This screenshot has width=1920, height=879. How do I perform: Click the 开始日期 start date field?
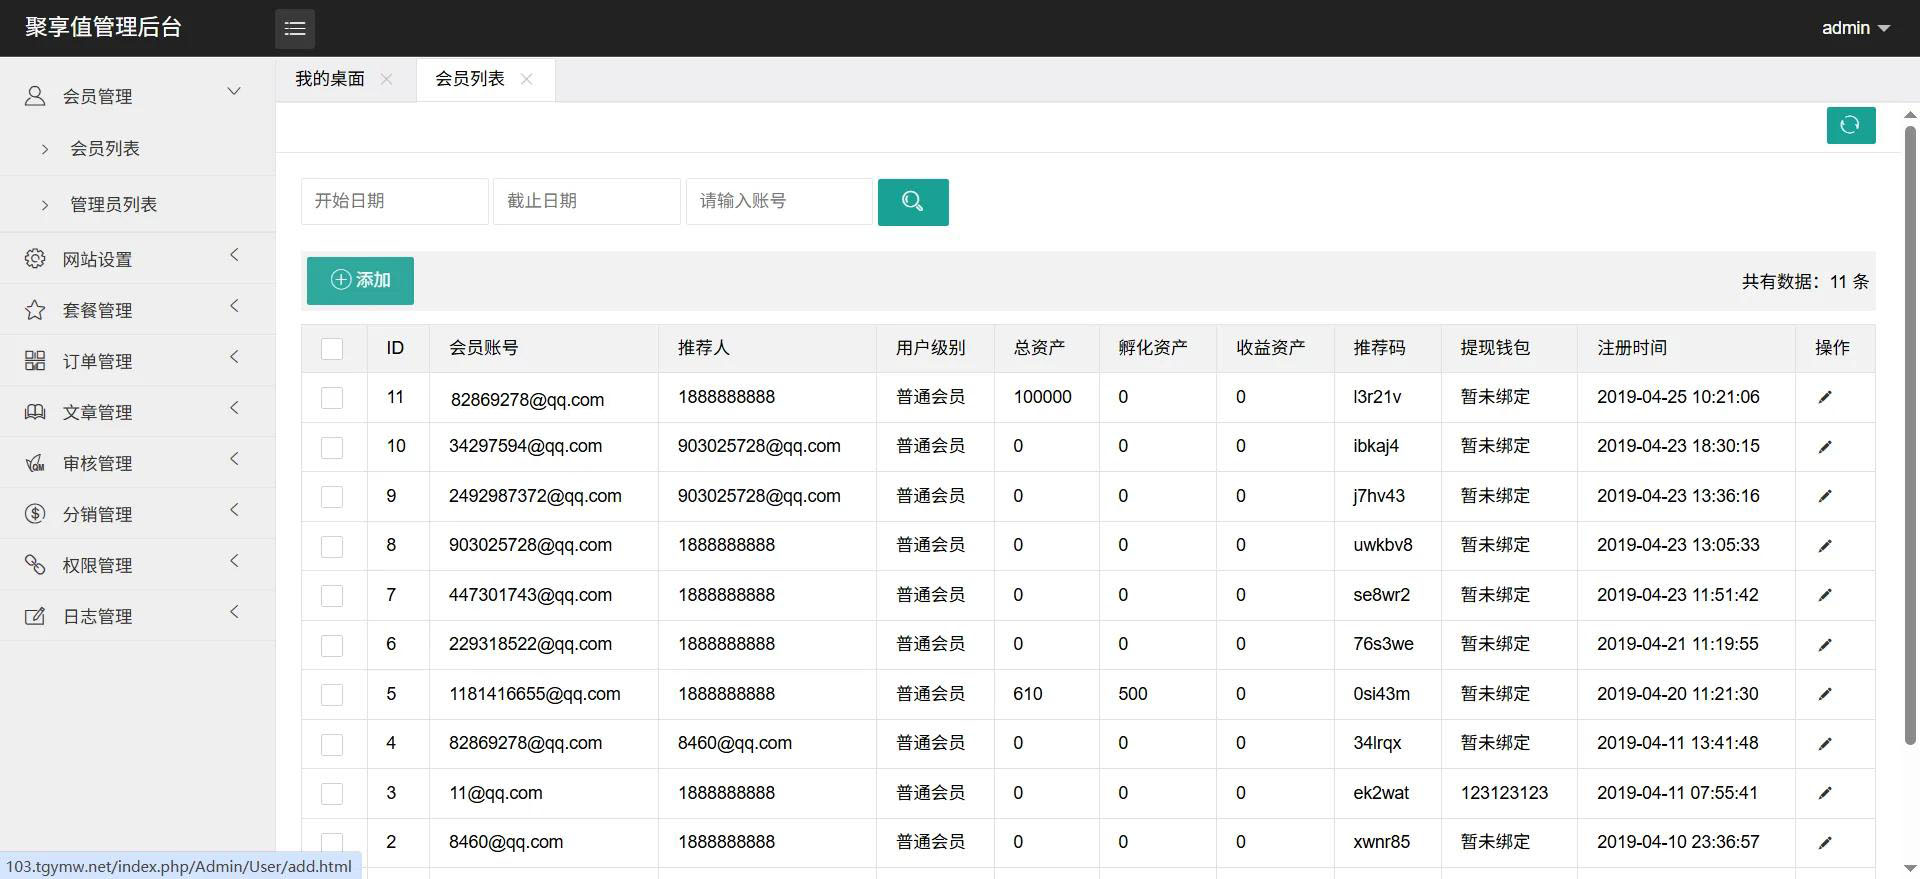(x=394, y=201)
